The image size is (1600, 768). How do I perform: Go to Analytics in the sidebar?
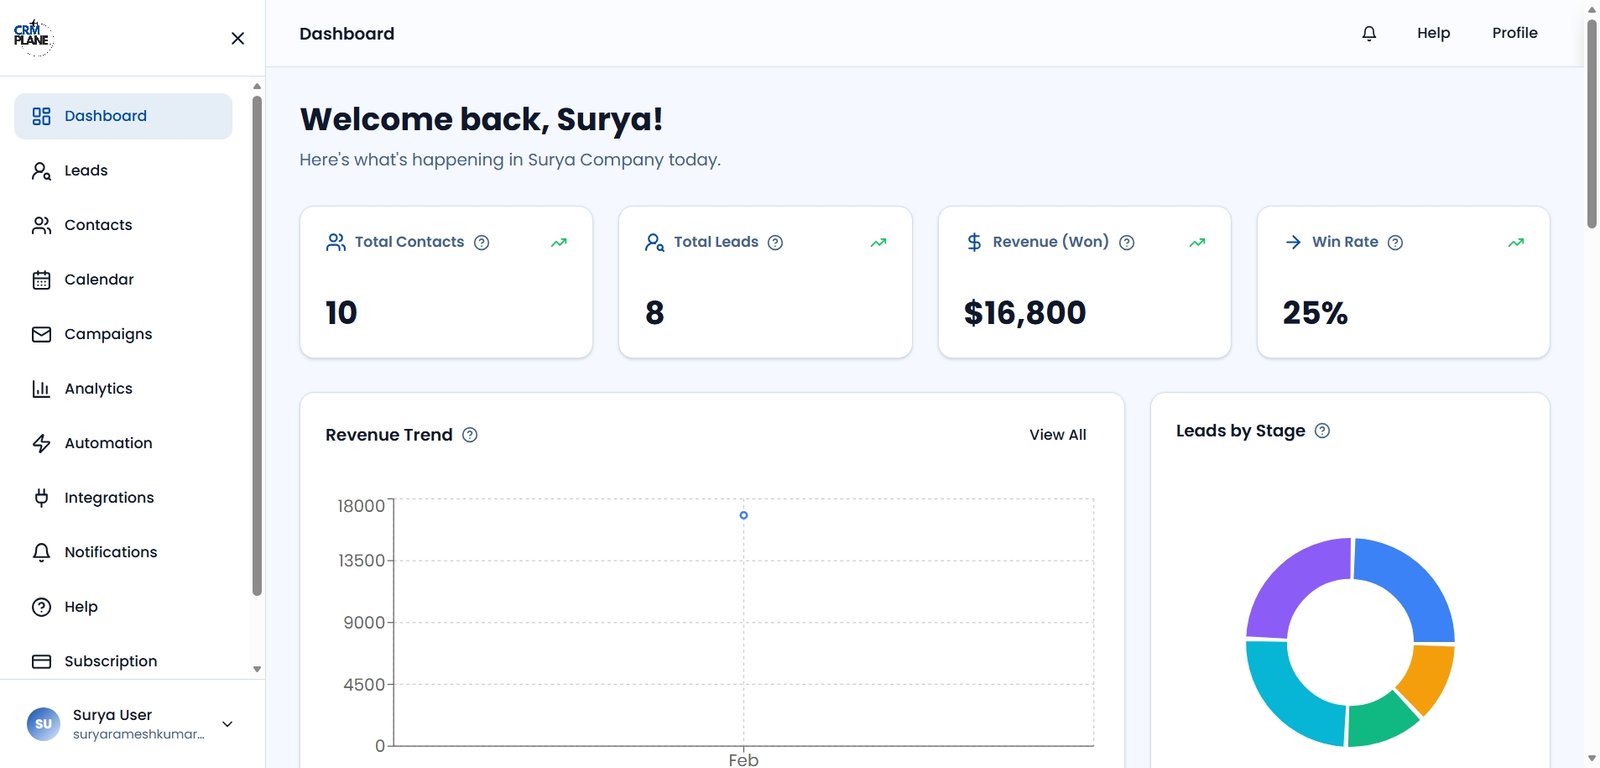click(98, 389)
